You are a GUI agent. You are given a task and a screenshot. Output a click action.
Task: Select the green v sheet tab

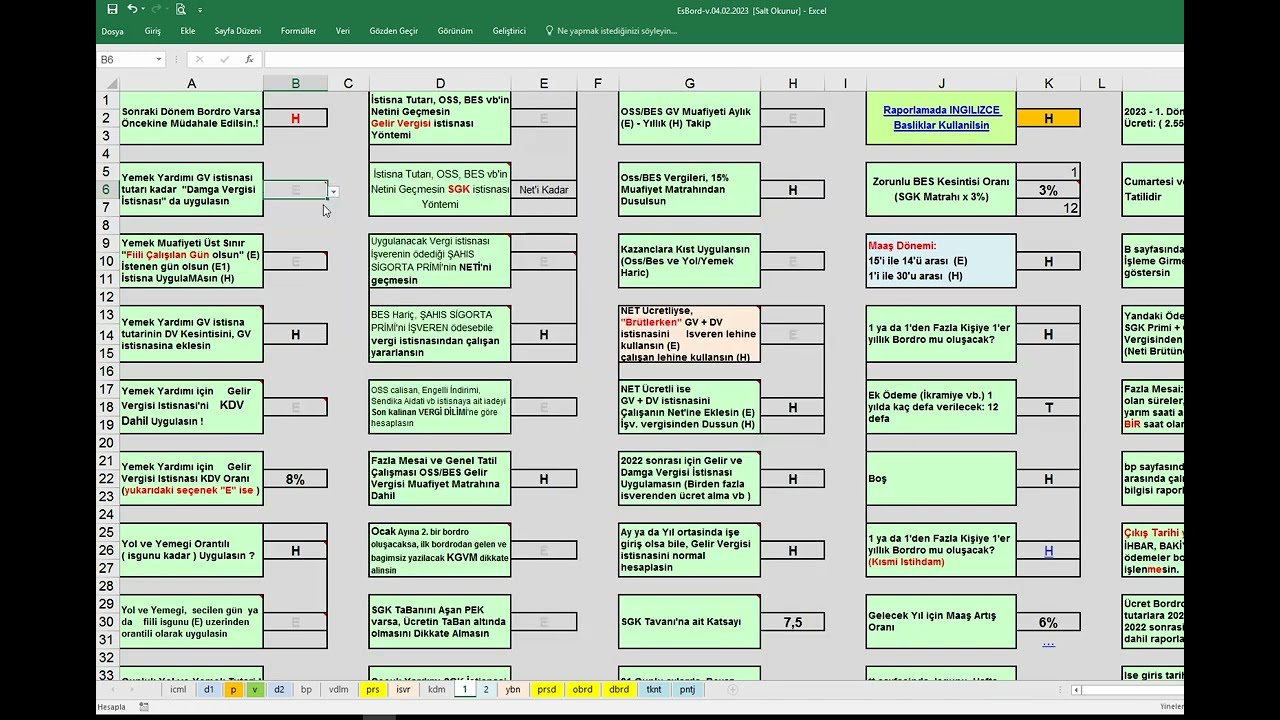coord(255,689)
